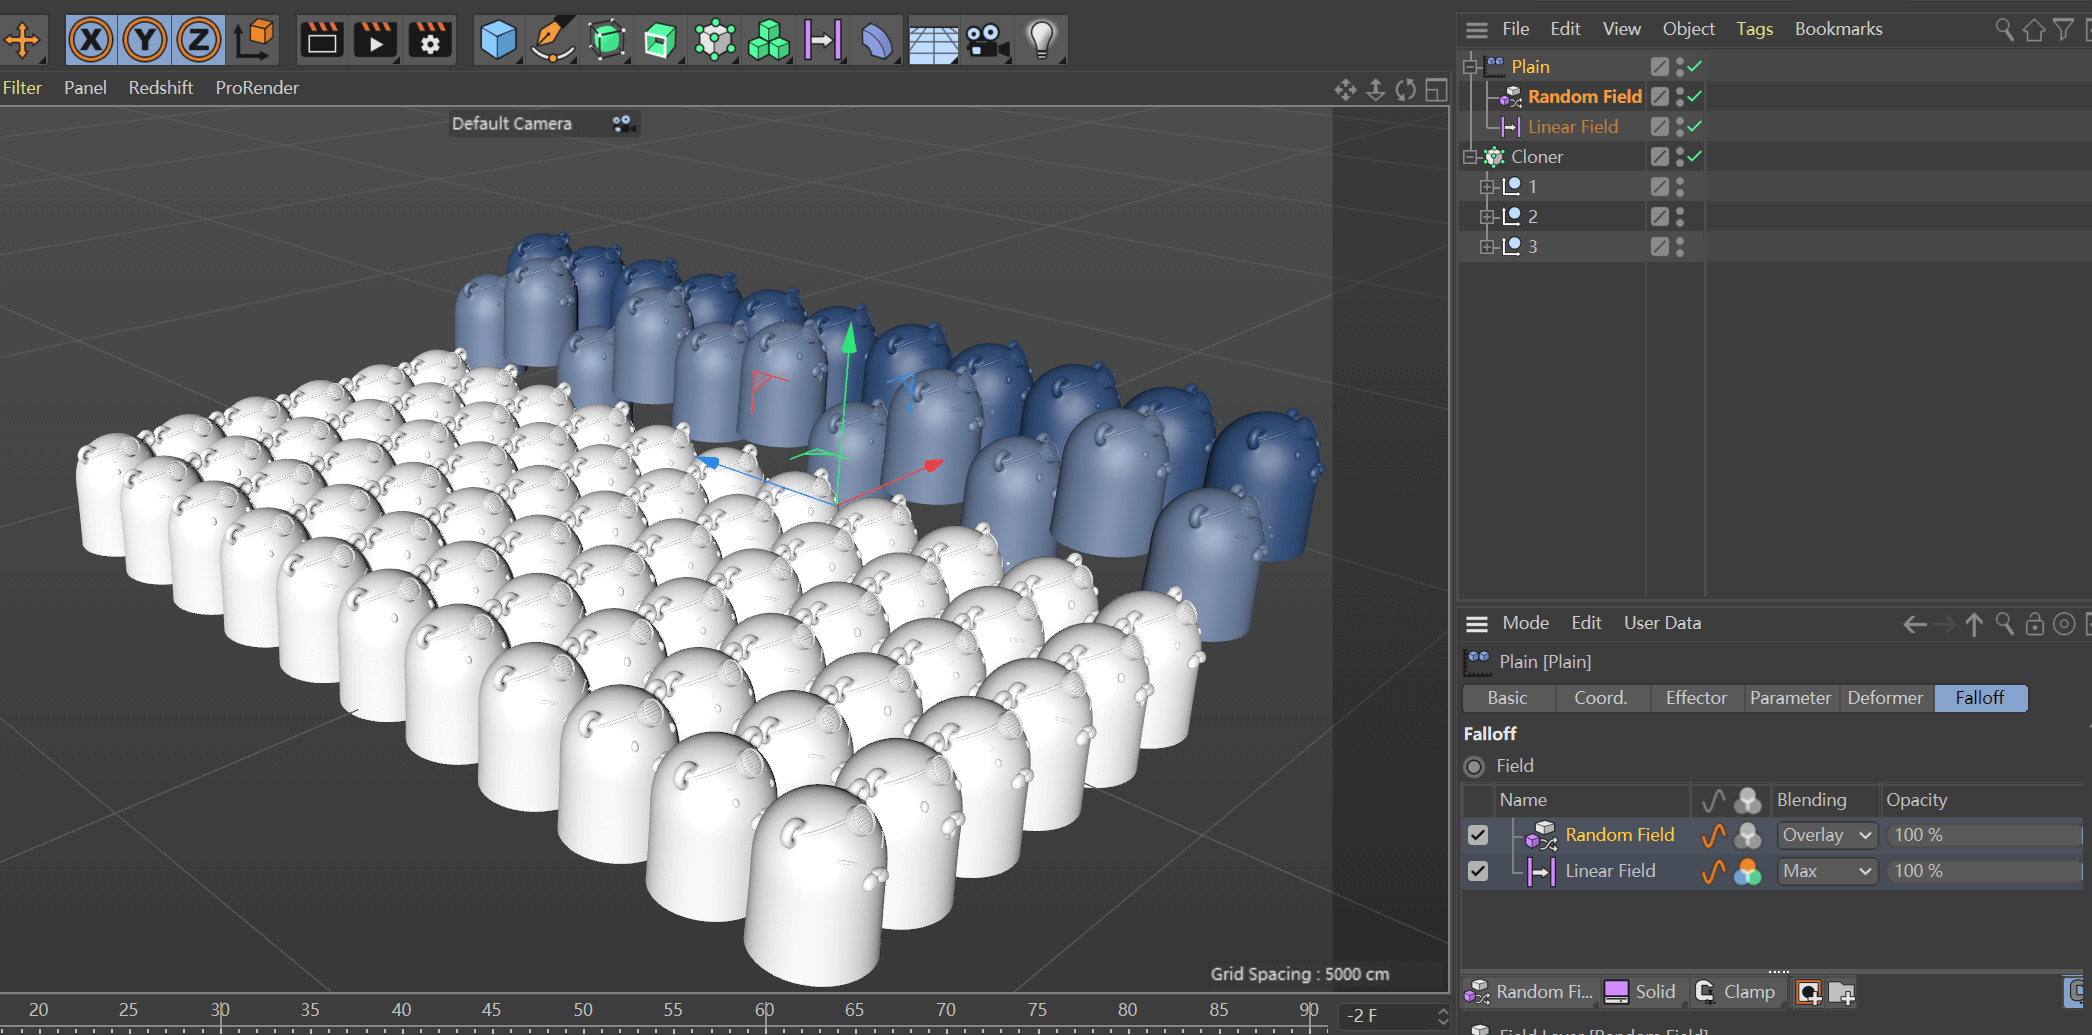This screenshot has height=1035, width=2092.
Task: Open Edit Render Settings icon
Action: click(430, 40)
